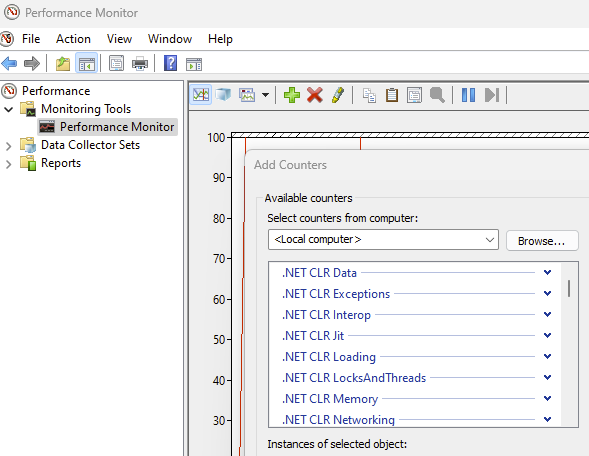The height and width of the screenshot is (456, 589).
Task: Collapse the Monitoring Tools node
Action: 9,110
